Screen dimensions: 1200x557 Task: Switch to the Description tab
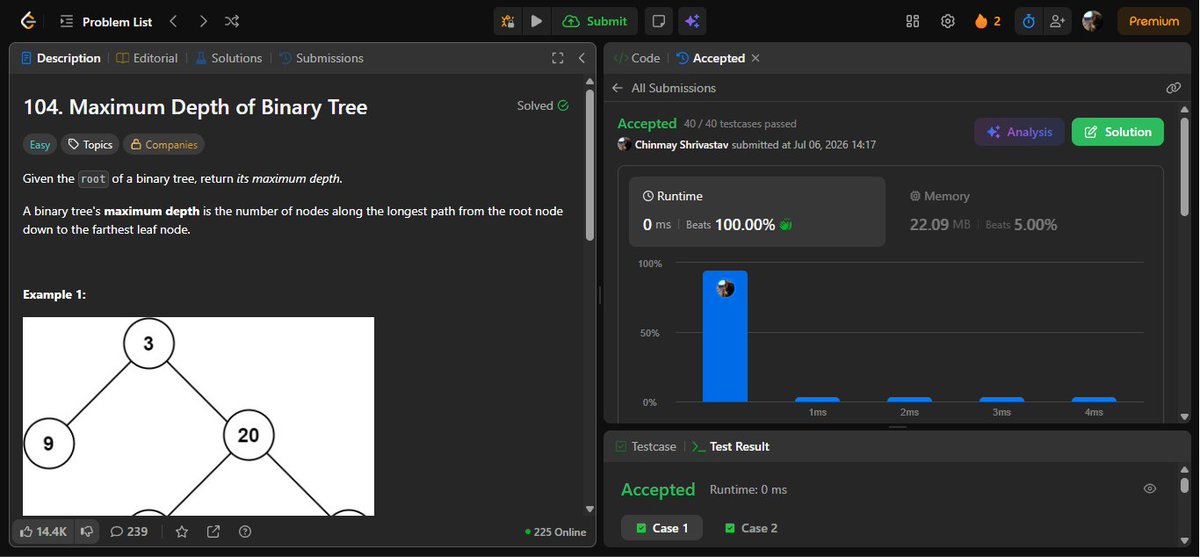[x=61, y=58]
